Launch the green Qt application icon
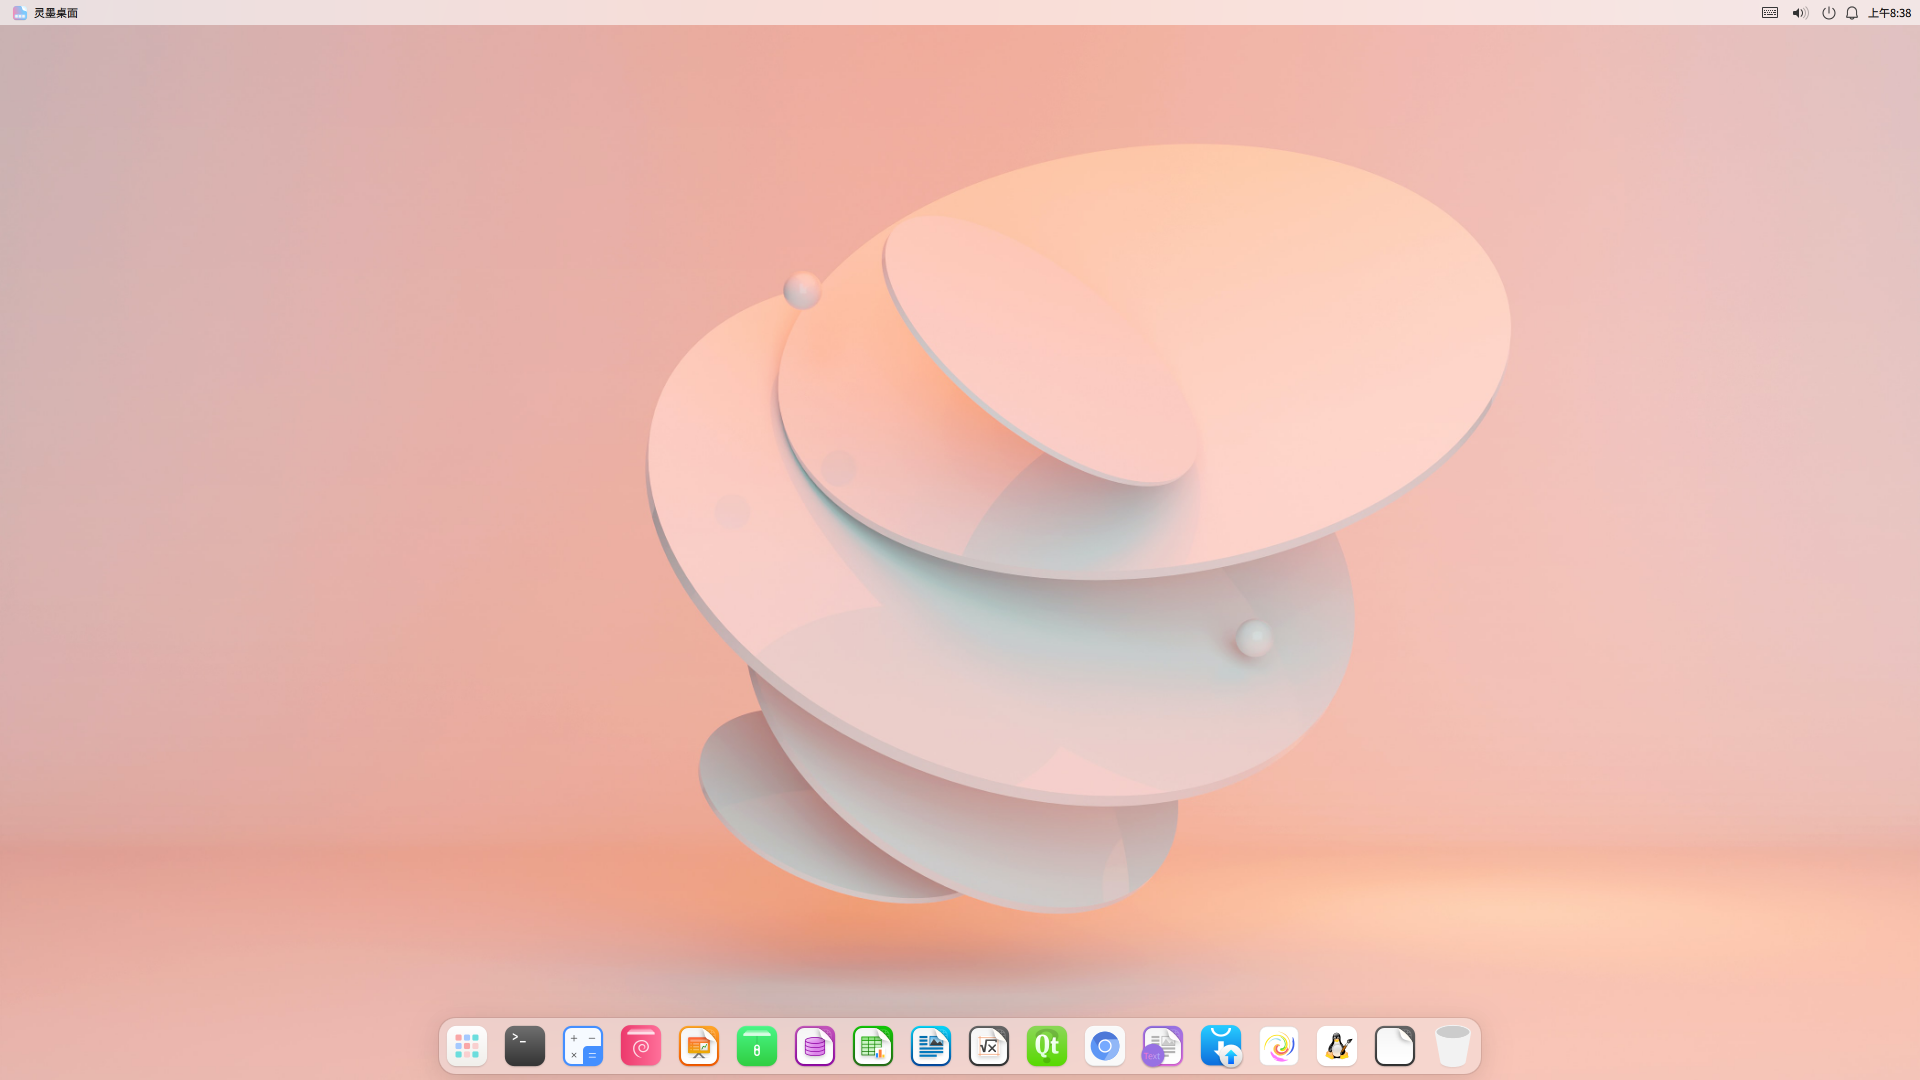 pyautogui.click(x=1047, y=1046)
